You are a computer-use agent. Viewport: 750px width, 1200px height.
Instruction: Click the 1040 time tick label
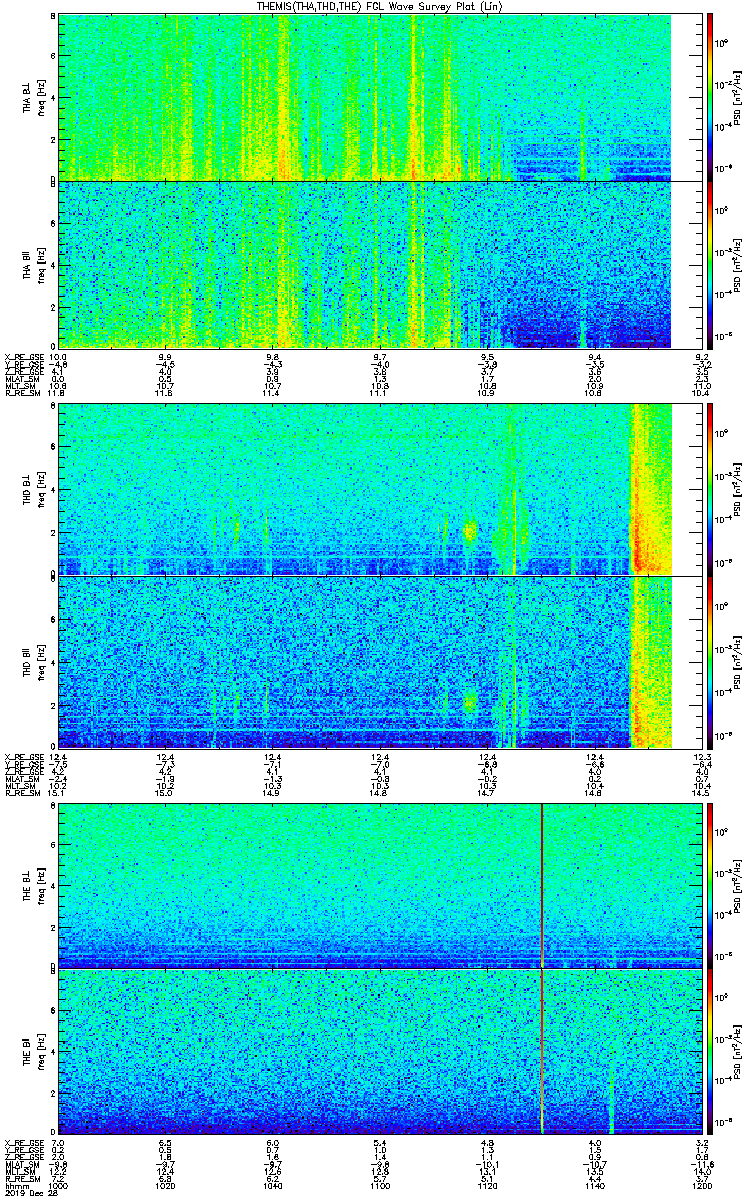click(x=272, y=1185)
